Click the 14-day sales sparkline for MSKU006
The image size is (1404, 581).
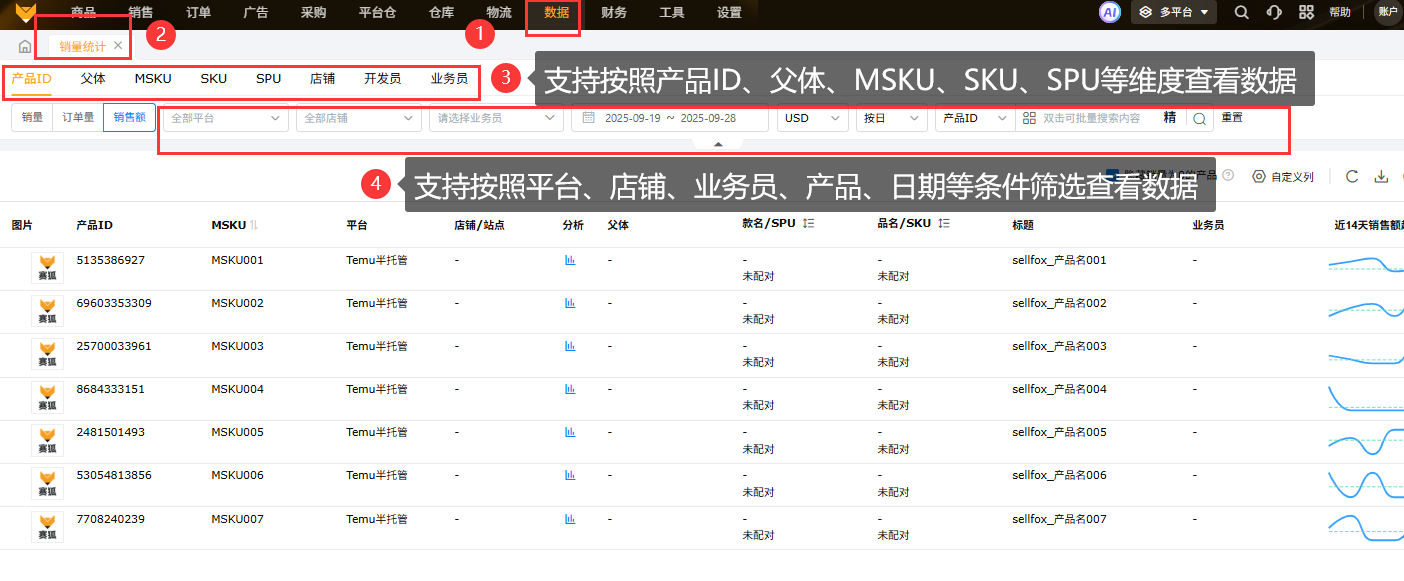pos(1365,485)
